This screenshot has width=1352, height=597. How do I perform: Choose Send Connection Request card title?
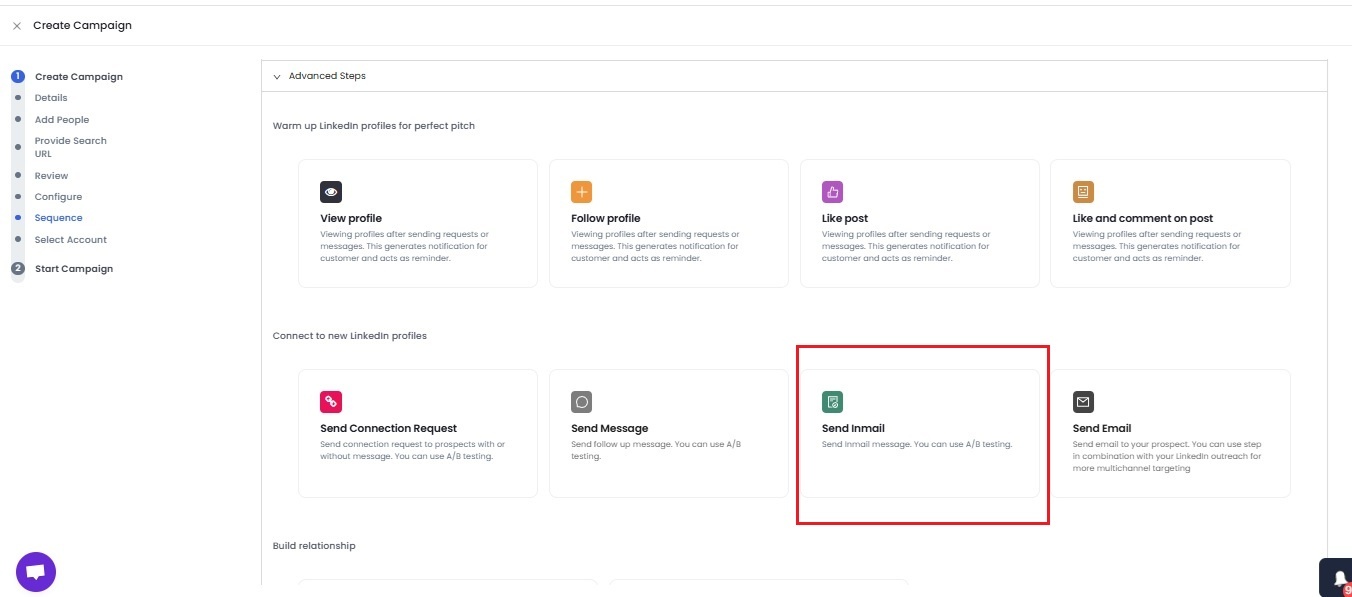click(388, 428)
